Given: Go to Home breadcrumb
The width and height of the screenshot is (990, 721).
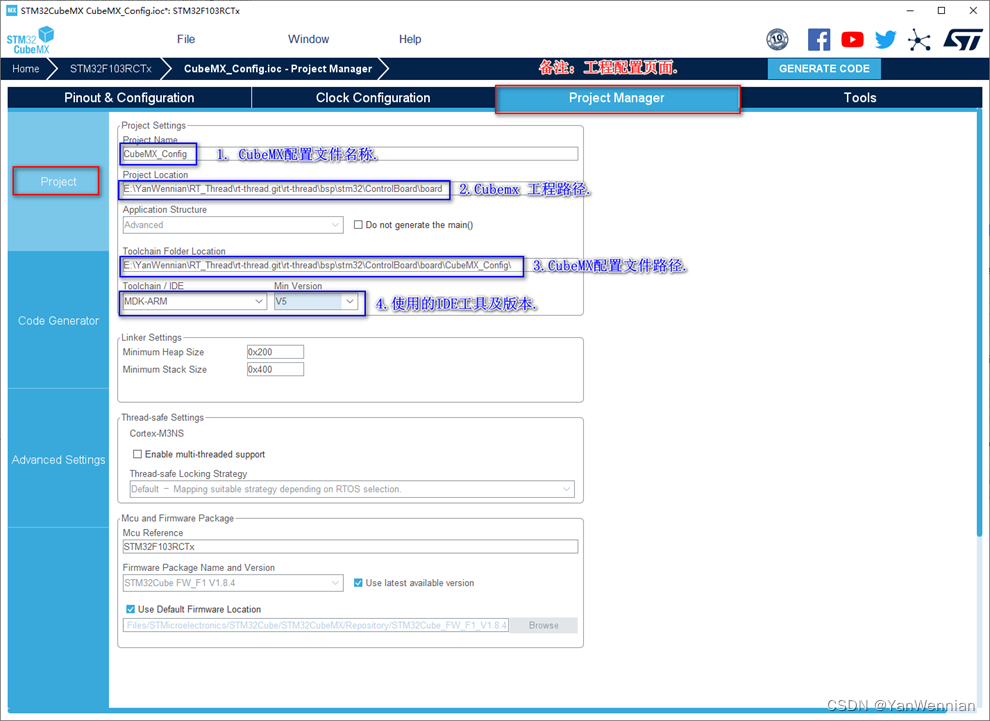Looking at the screenshot, I should pos(25,69).
